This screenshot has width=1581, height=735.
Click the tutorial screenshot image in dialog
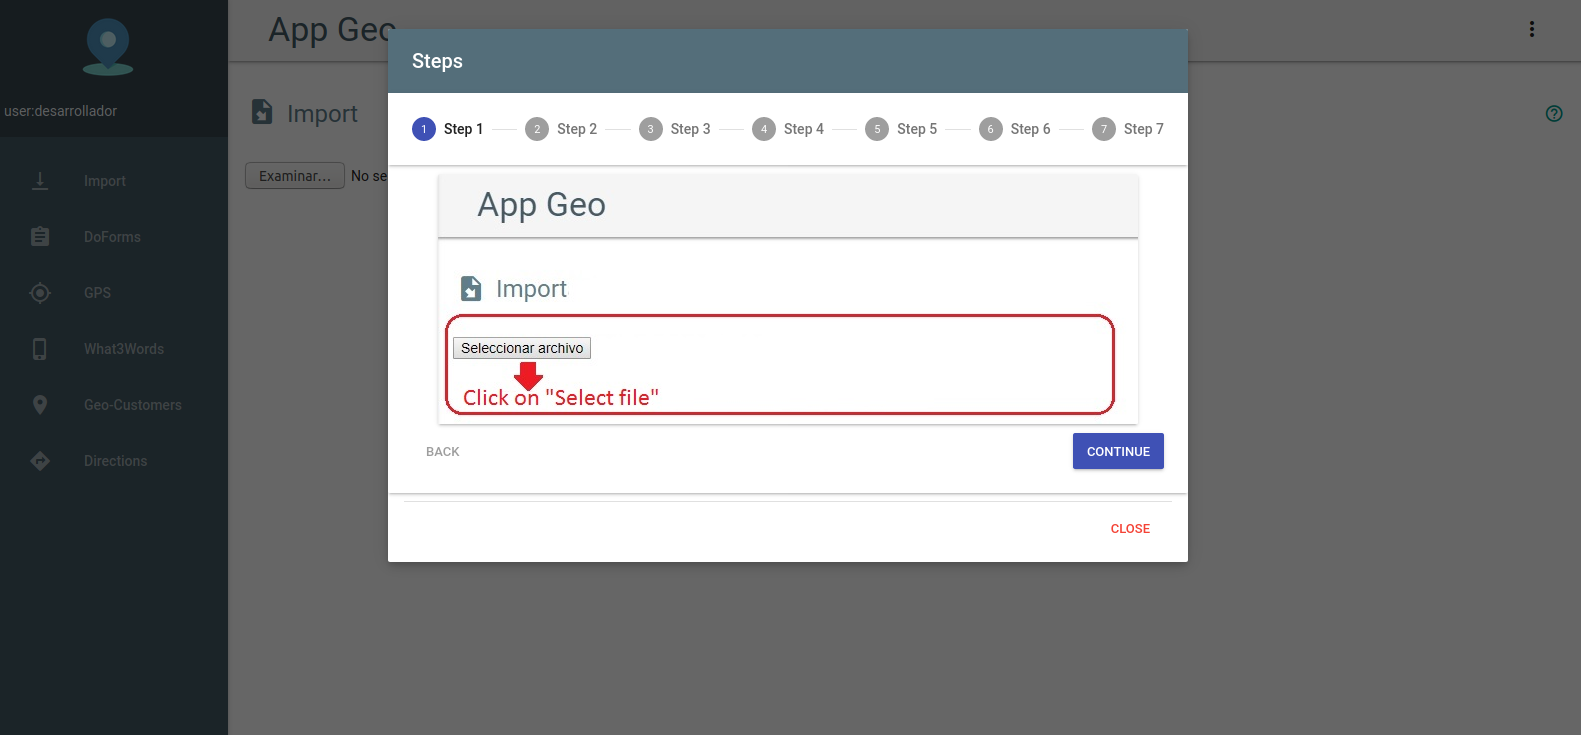coord(788,299)
